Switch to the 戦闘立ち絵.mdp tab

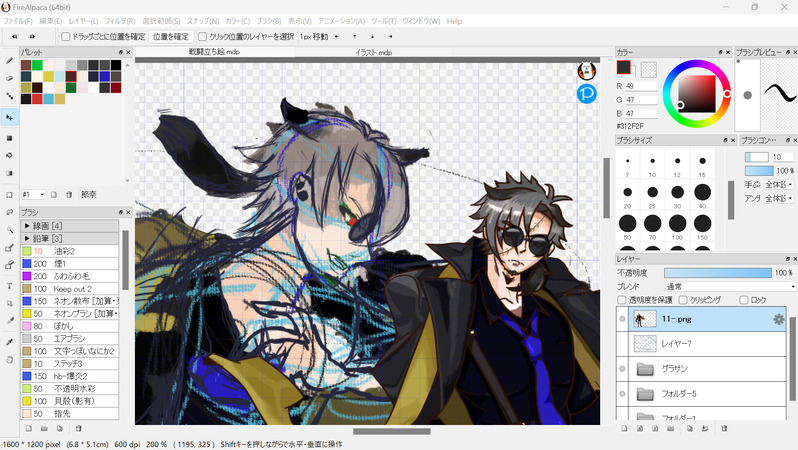click(x=214, y=52)
